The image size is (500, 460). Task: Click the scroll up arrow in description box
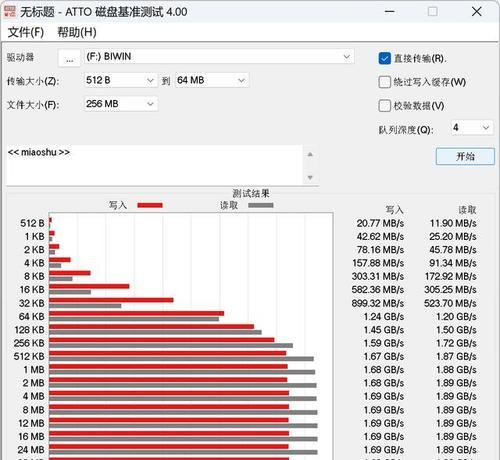[x=310, y=154]
